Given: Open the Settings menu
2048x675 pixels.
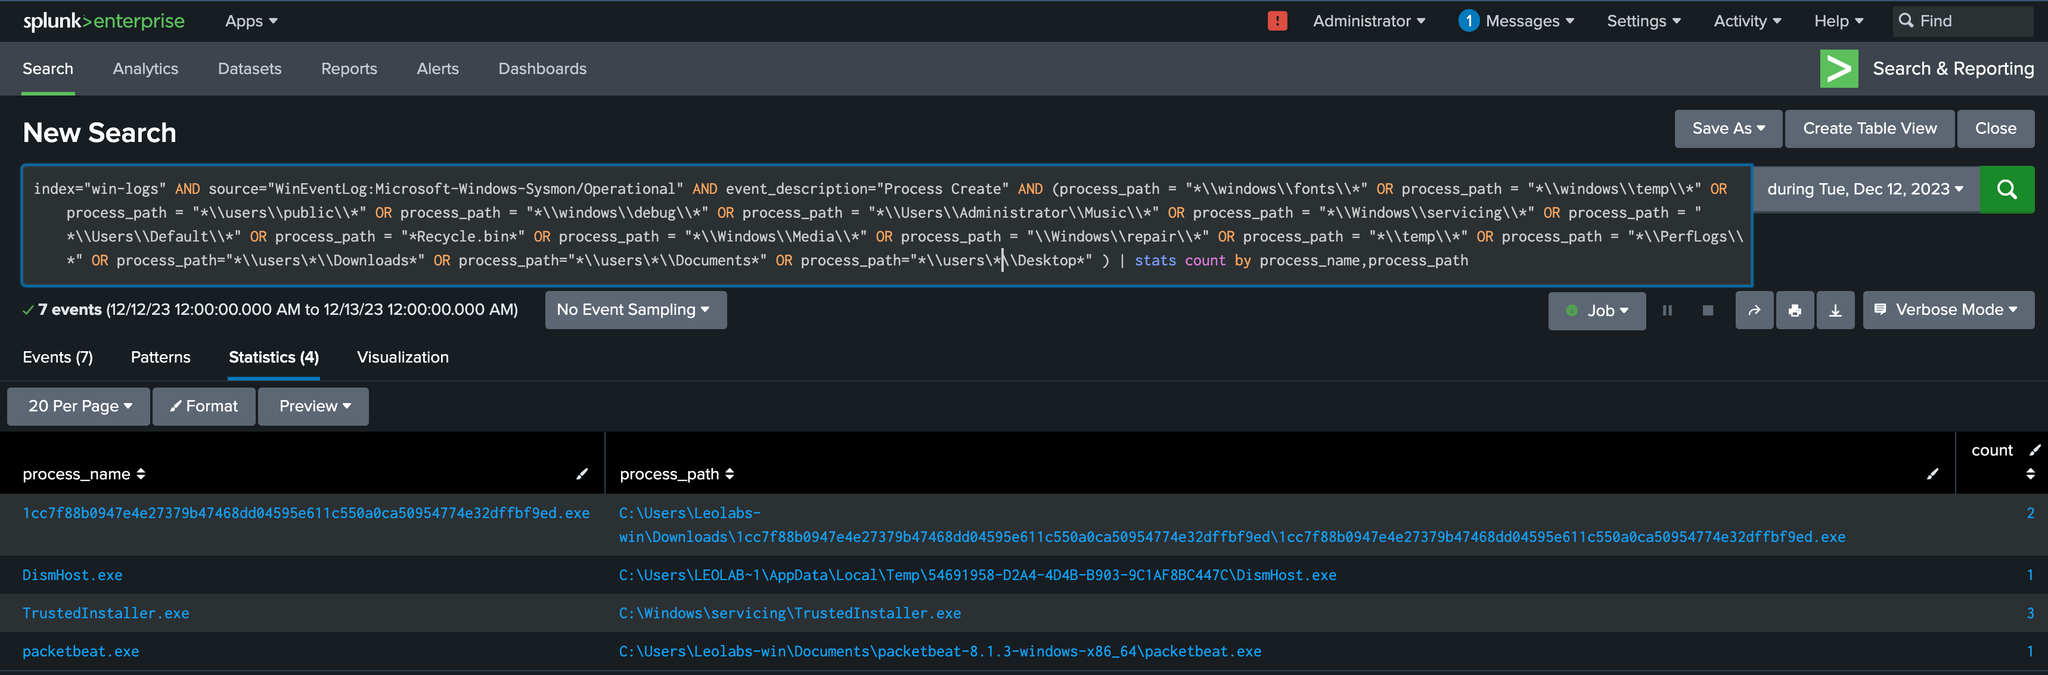Looking at the screenshot, I should tap(1644, 21).
